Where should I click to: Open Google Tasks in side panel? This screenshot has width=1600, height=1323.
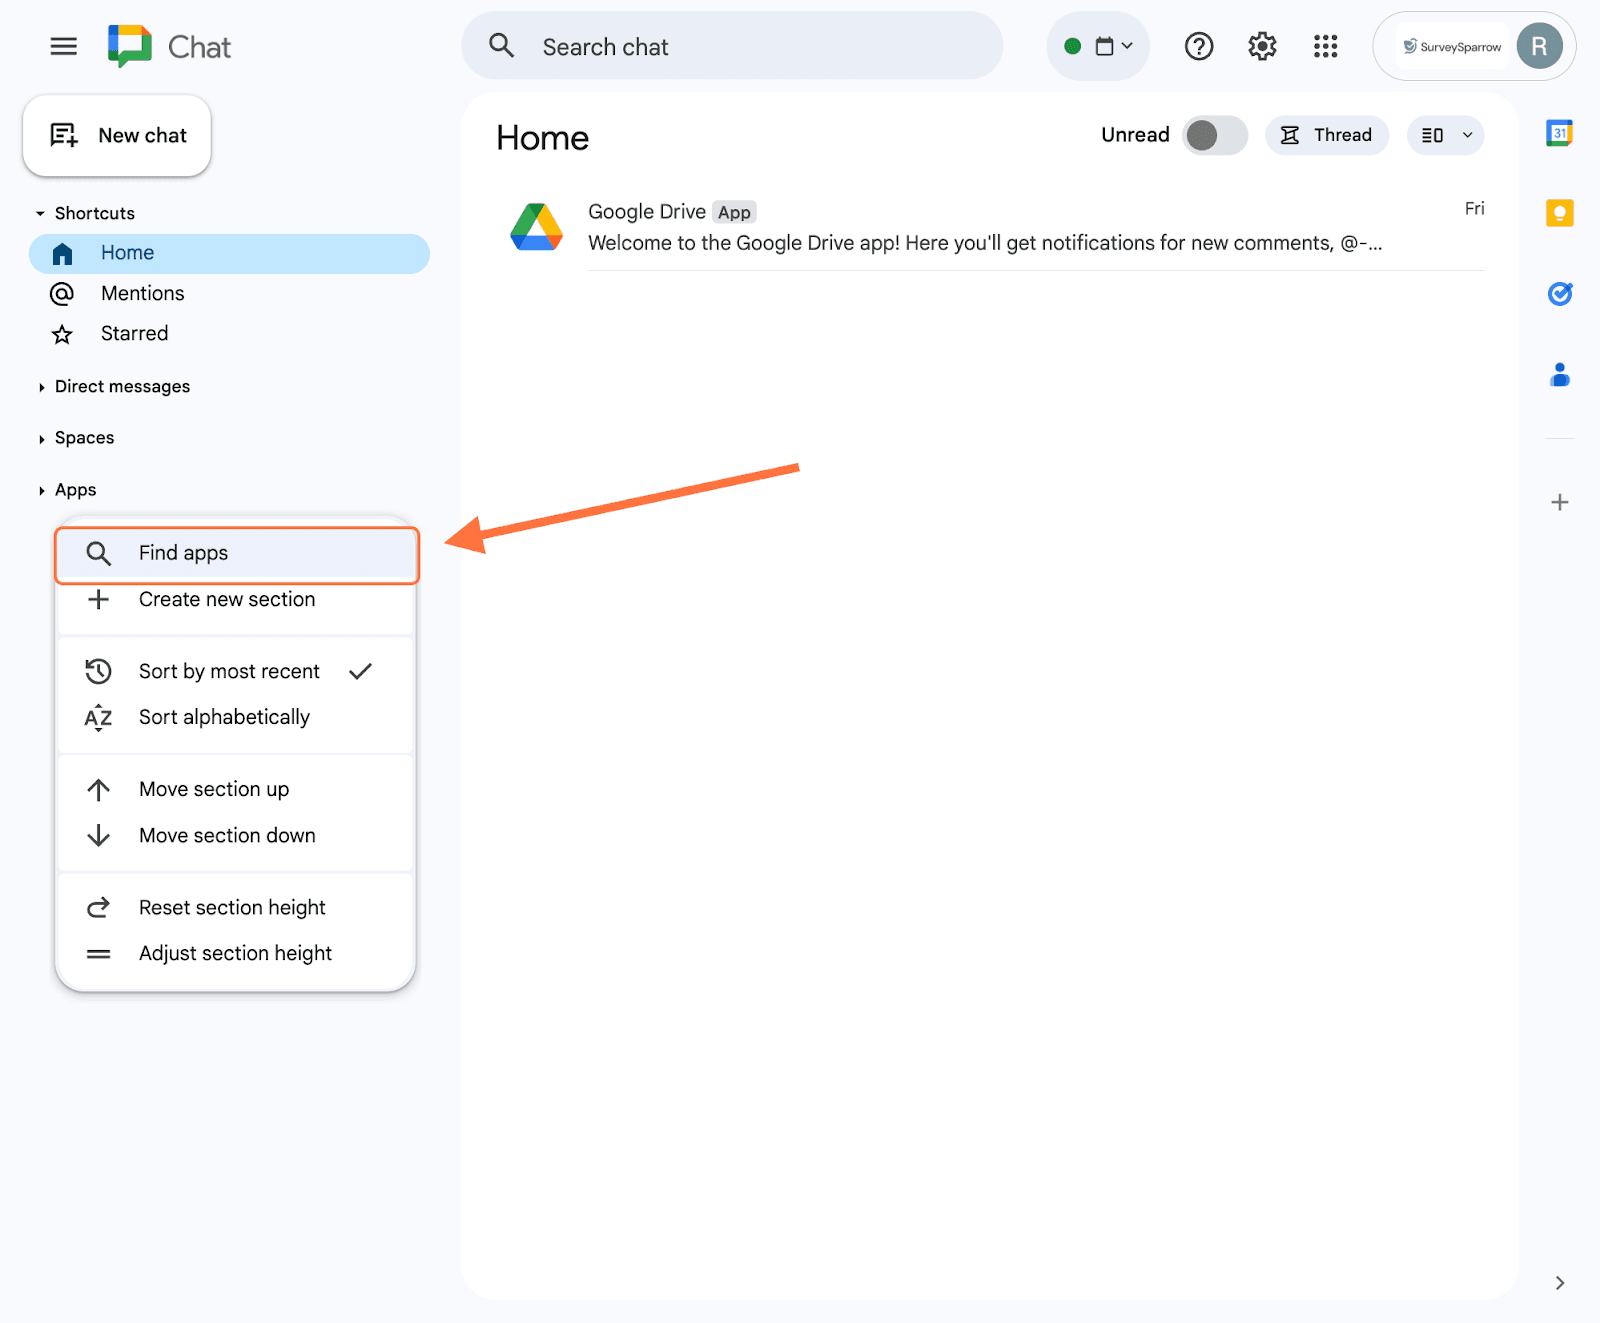tap(1559, 294)
